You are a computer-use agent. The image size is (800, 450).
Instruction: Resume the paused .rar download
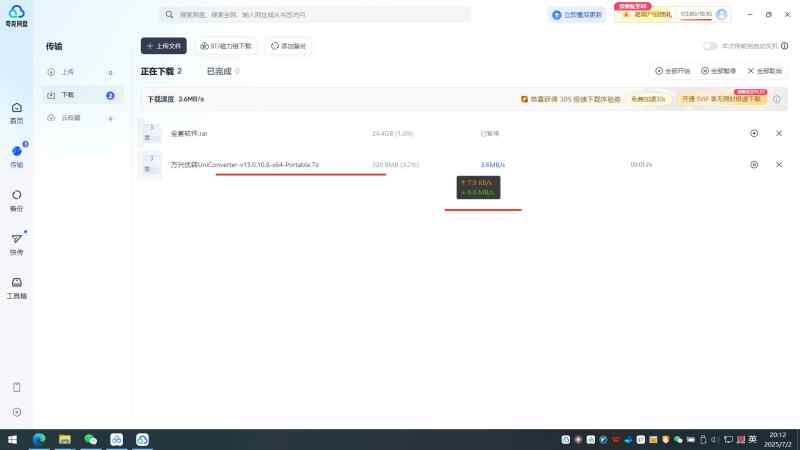click(x=754, y=133)
